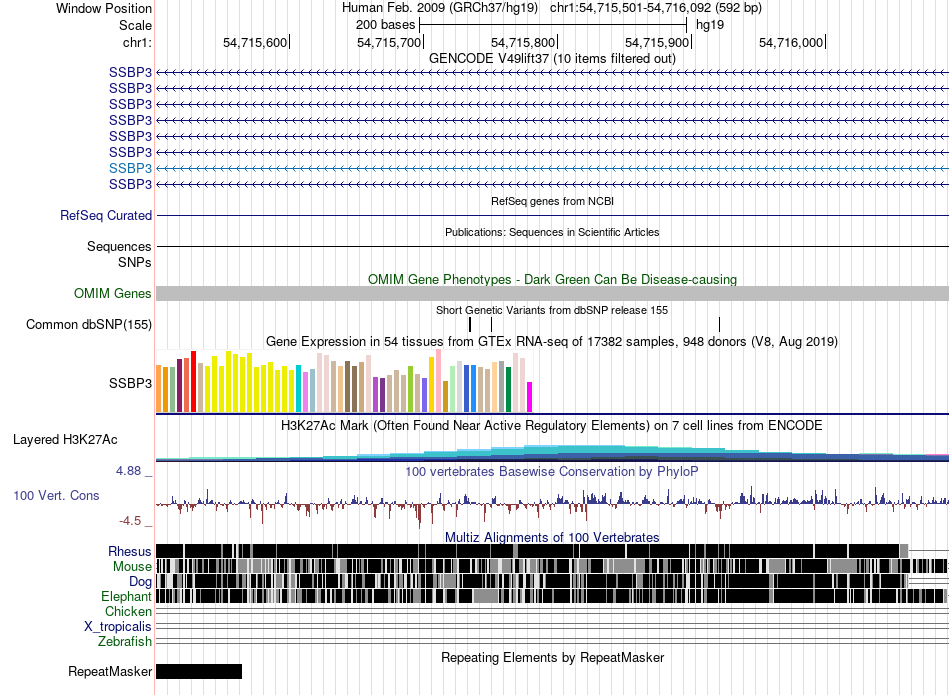Screen dimensions: 950x695
Task: Click the Layered H3K27Ac label
Action: tap(65, 439)
